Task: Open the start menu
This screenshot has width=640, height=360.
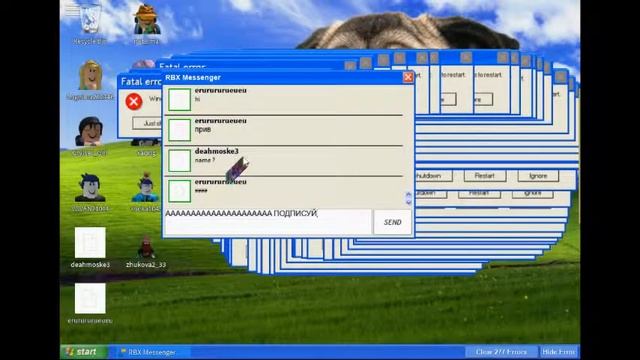Action: [x=84, y=352]
